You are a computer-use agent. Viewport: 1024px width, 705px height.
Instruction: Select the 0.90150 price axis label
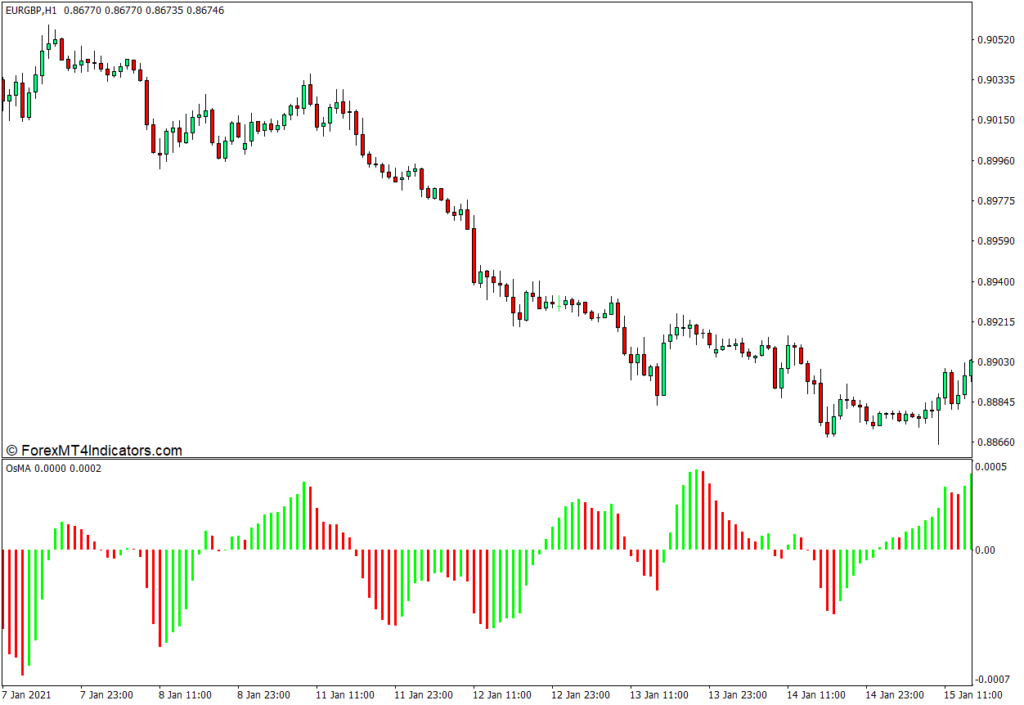[996, 121]
